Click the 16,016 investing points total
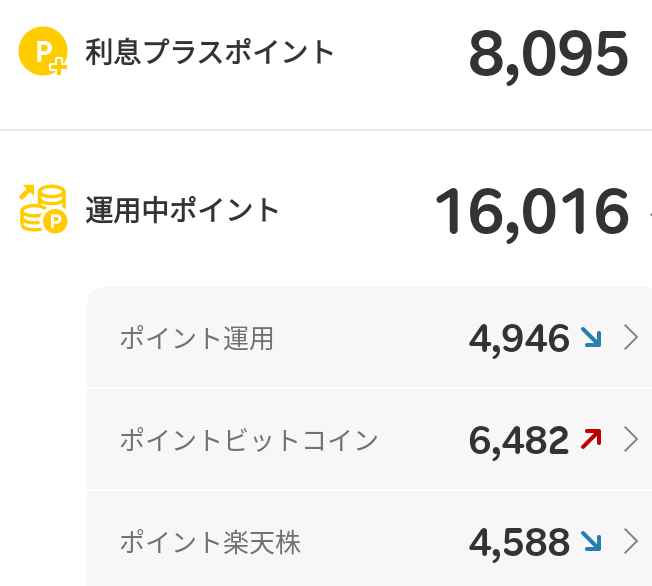The image size is (652, 586). (532, 213)
